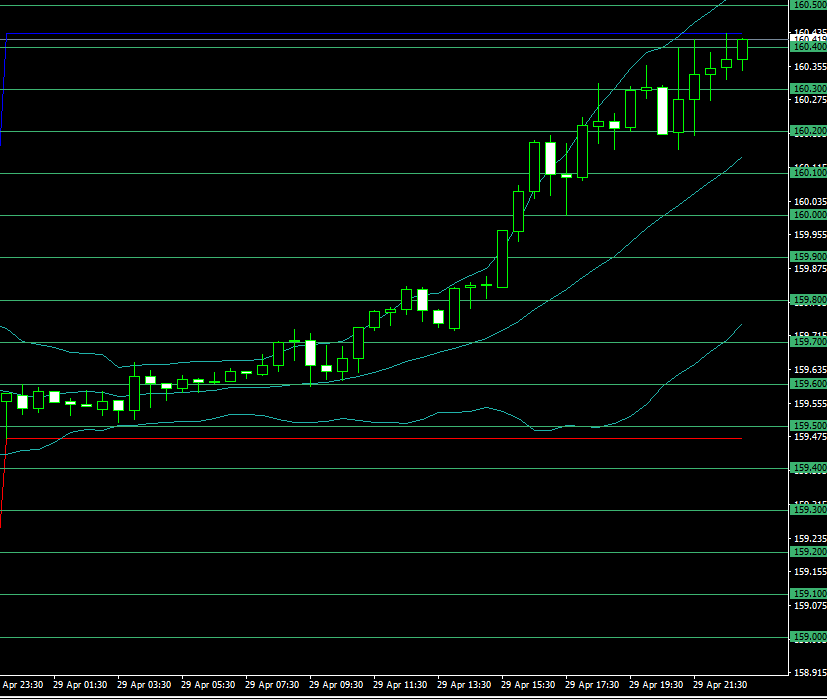
Task: Select the 160.000 price level label
Action: [x=808, y=215]
